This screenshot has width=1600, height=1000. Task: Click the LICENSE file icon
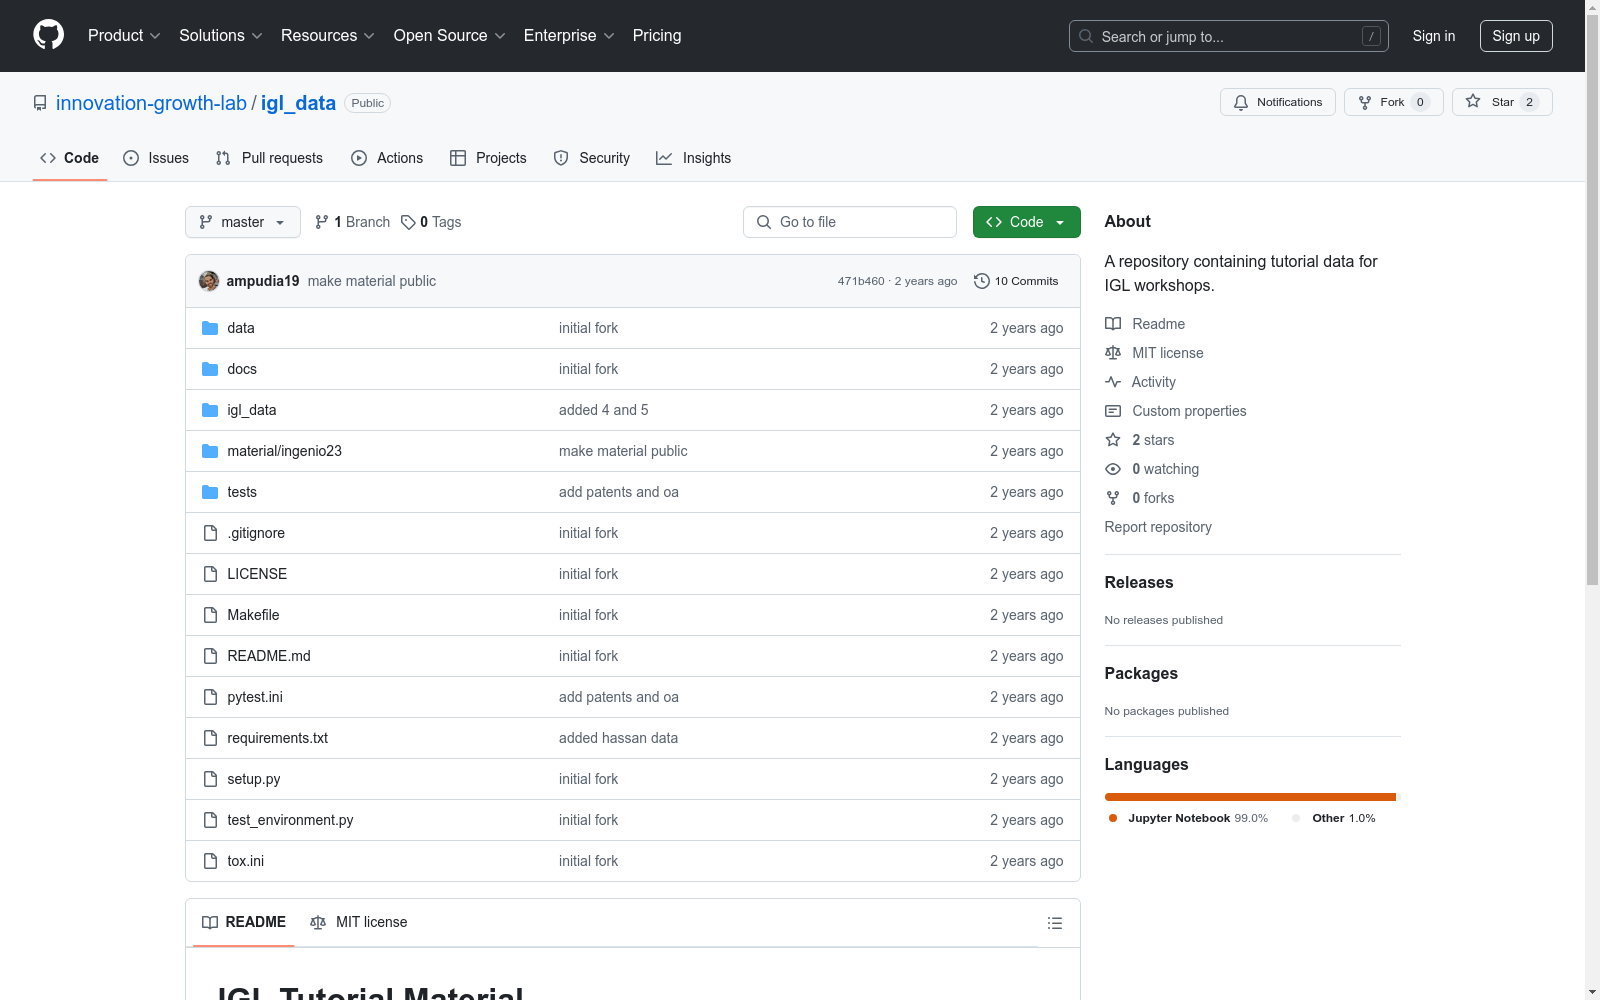click(210, 574)
